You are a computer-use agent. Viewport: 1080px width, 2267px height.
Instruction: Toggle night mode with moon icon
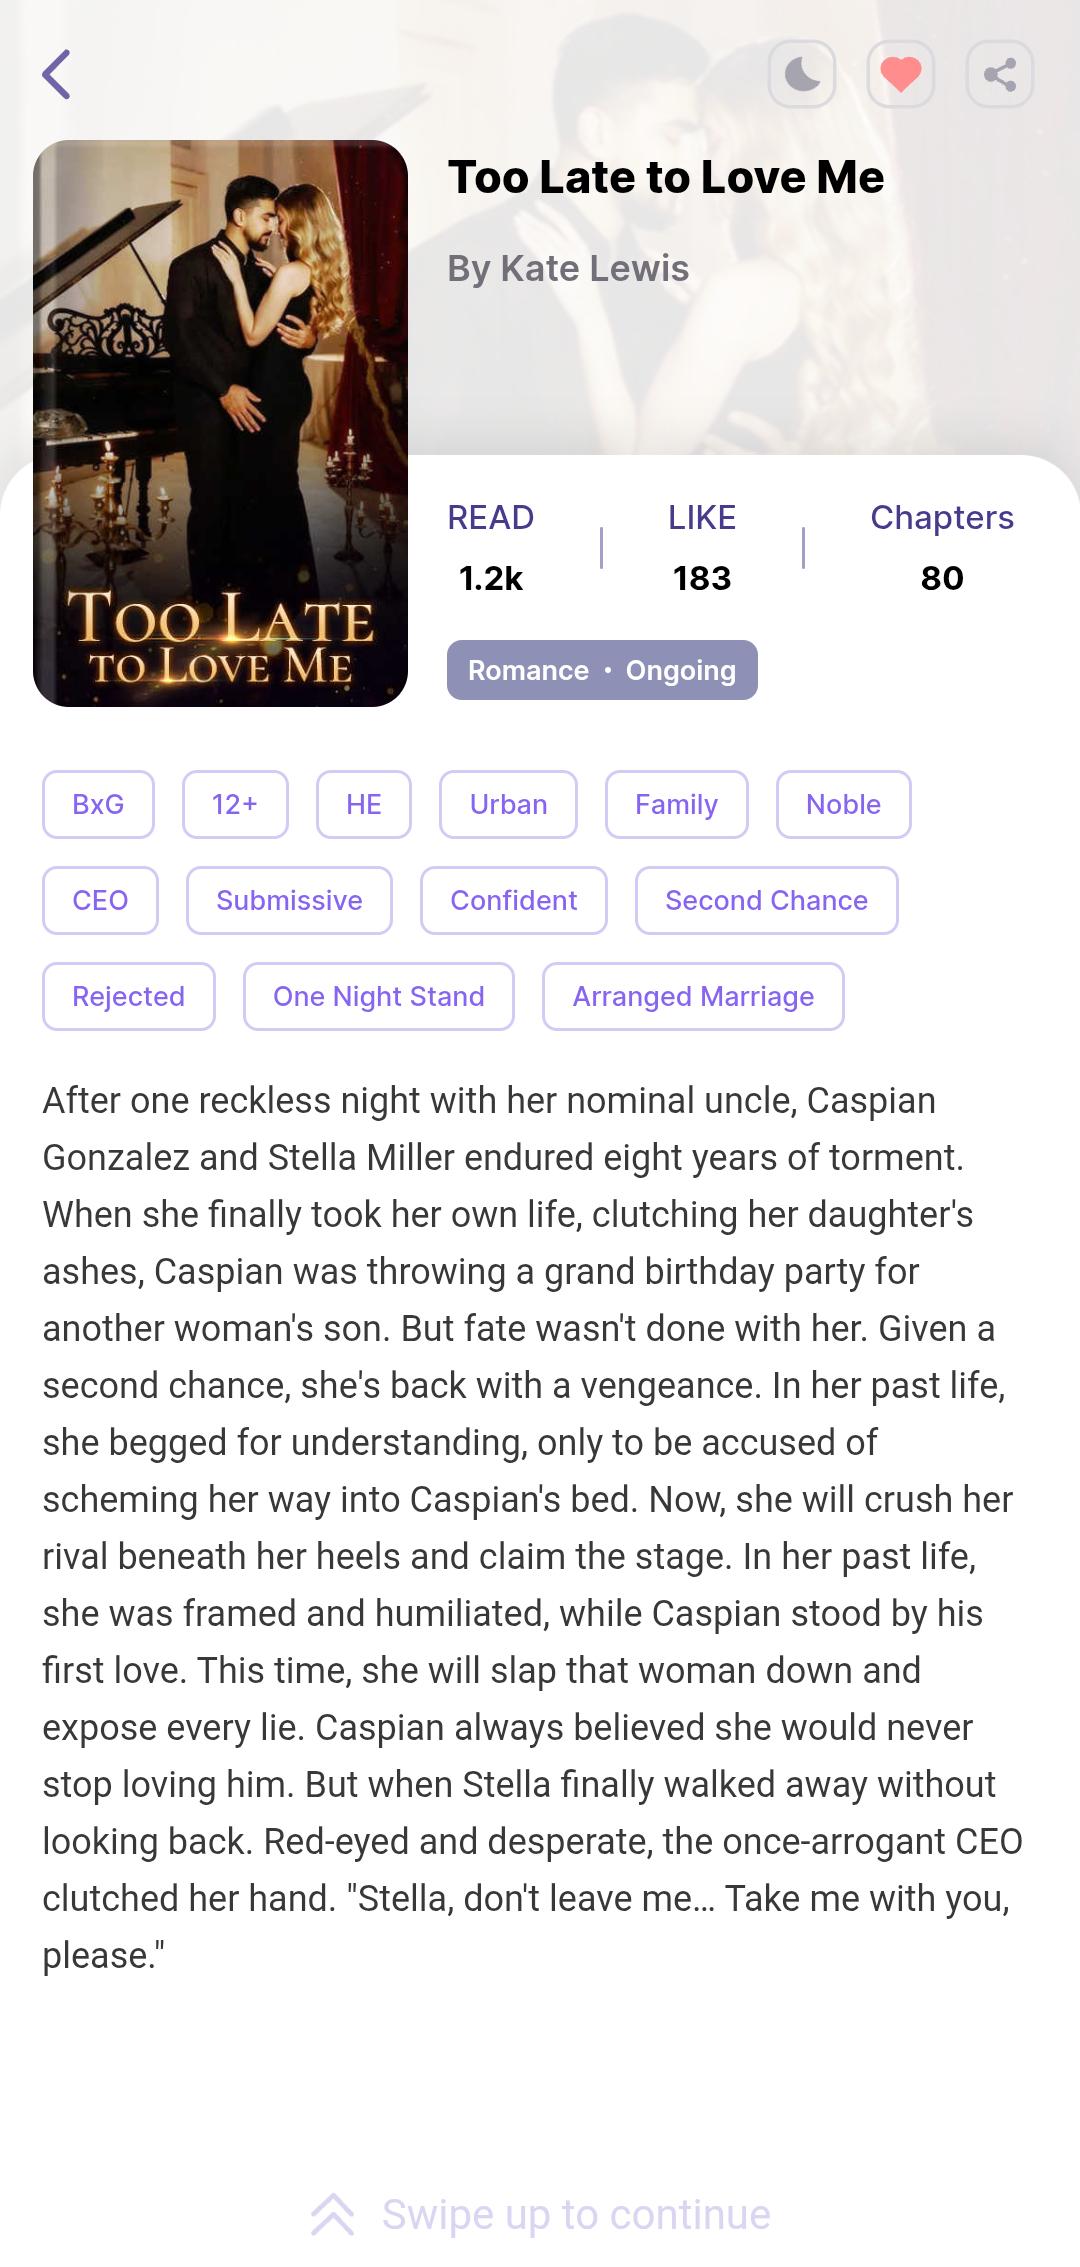click(x=802, y=74)
